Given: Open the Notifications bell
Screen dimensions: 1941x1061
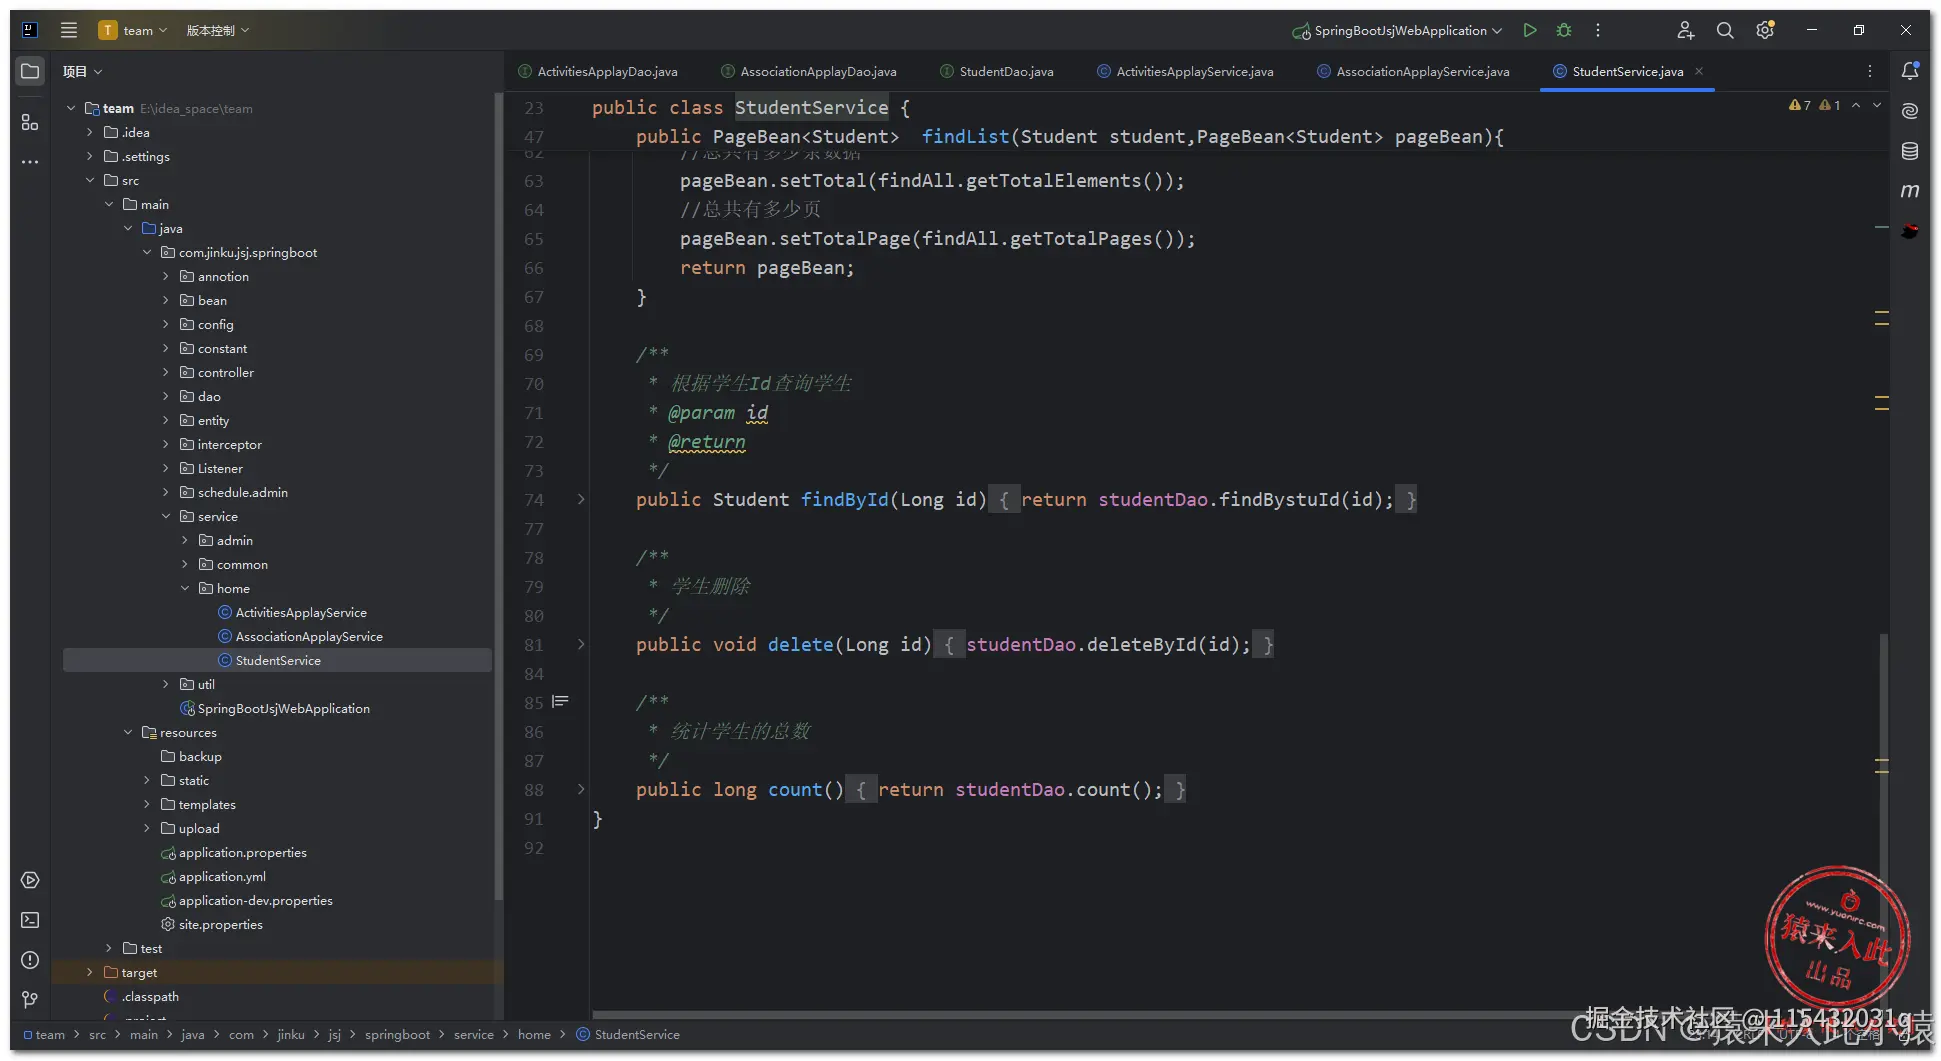Looking at the screenshot, I should (1910, 71).
